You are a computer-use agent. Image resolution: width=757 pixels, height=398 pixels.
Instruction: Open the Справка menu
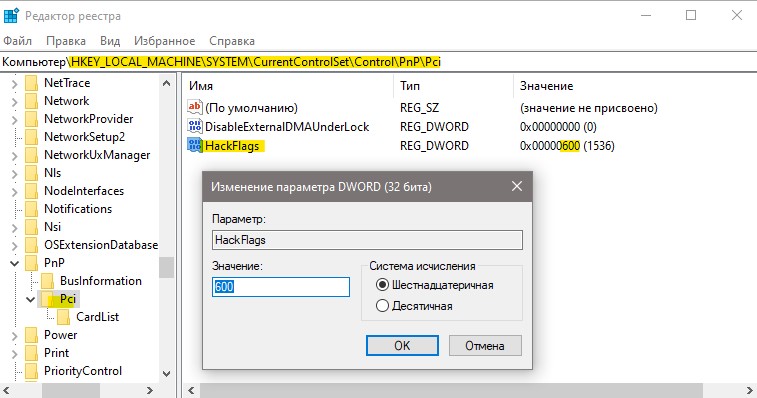[232, 41]
